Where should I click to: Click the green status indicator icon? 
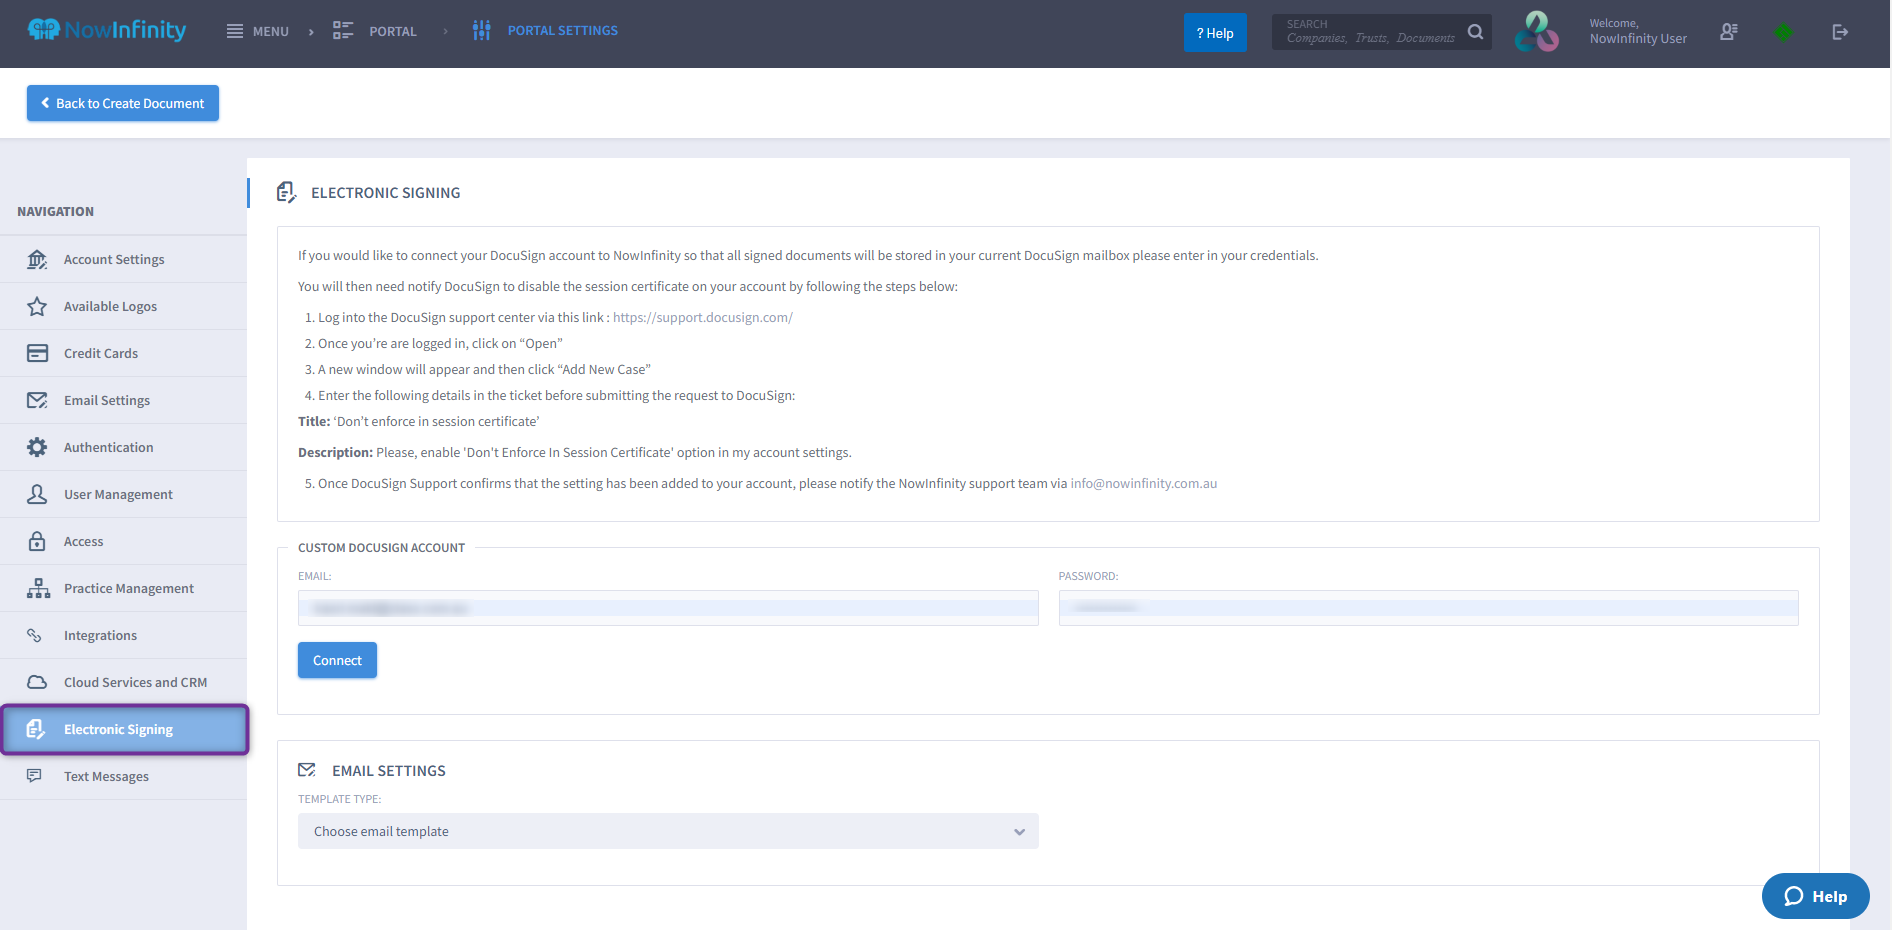click(x=1783, y=32)
